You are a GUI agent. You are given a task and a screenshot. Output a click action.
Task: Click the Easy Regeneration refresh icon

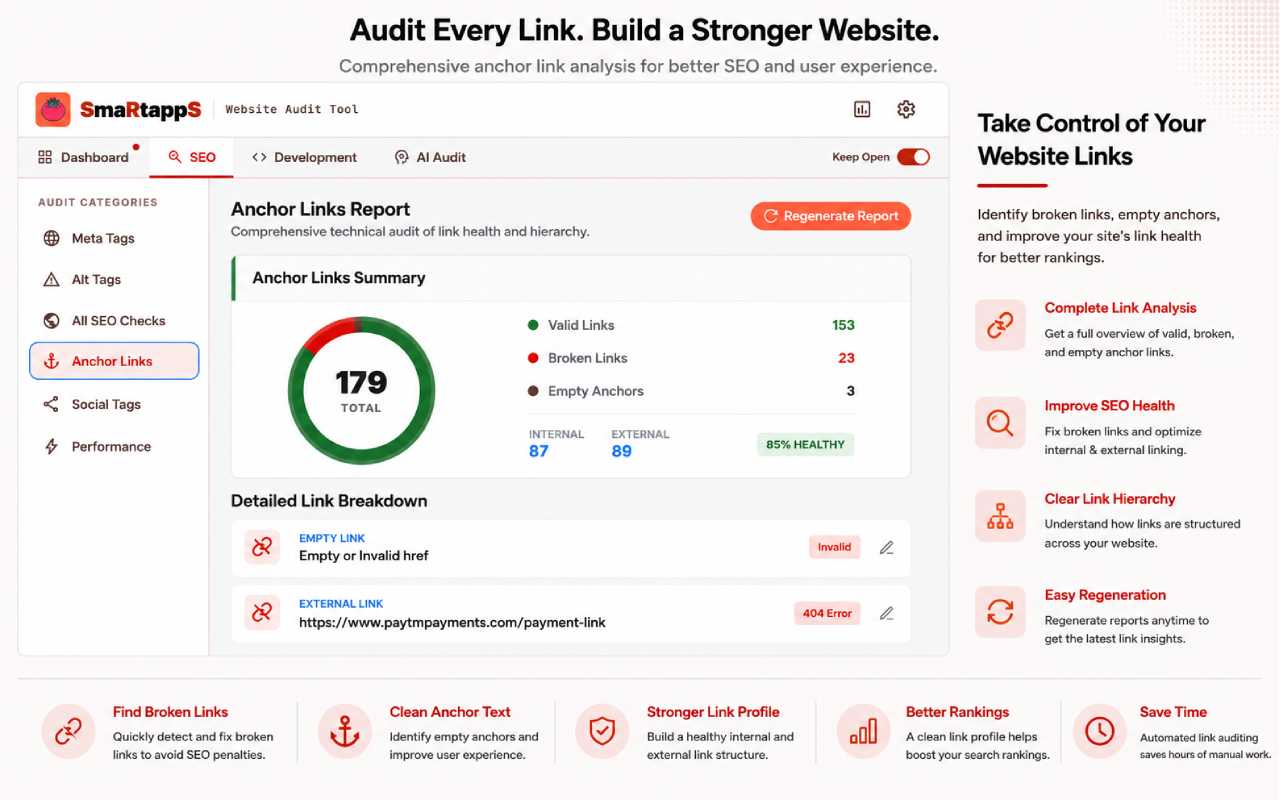1000,611
